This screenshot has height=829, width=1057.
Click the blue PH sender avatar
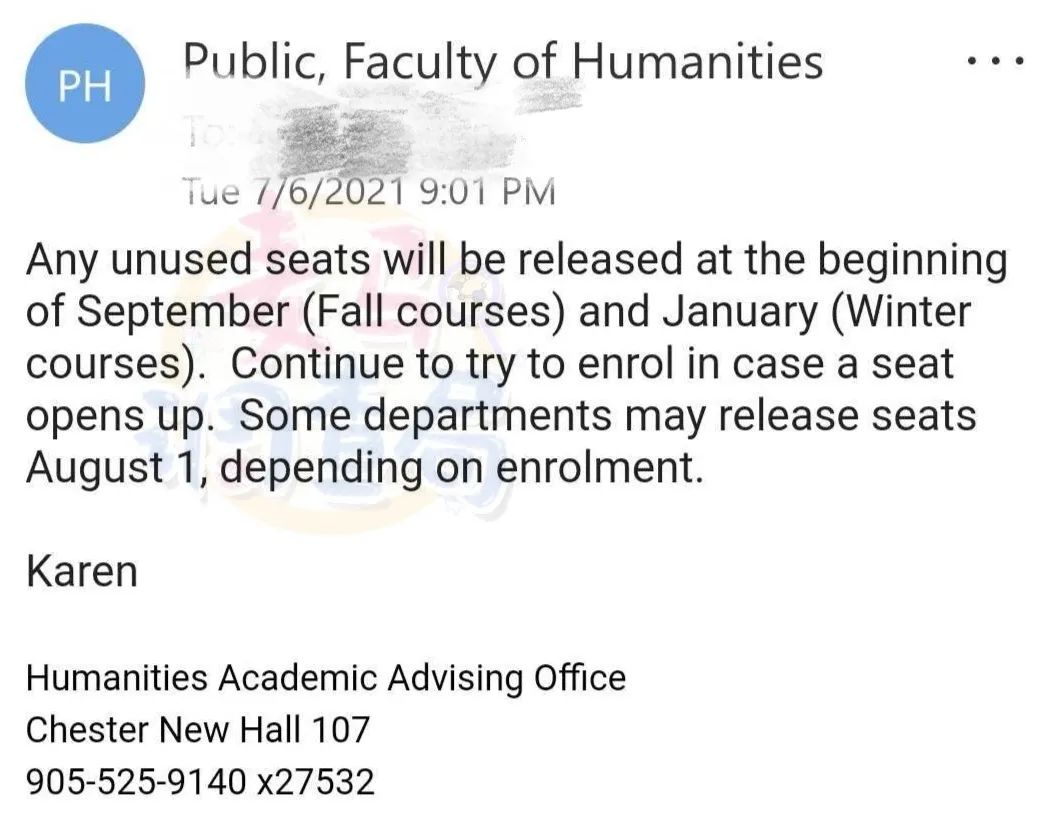(85, 84)
